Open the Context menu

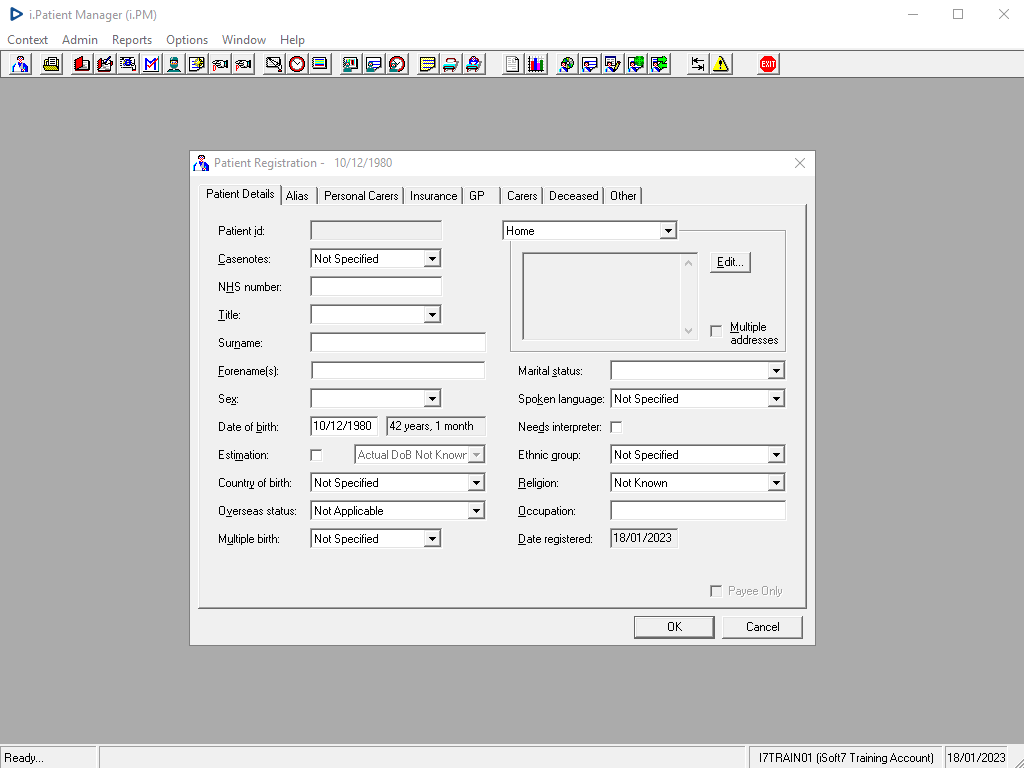[27, 40]
